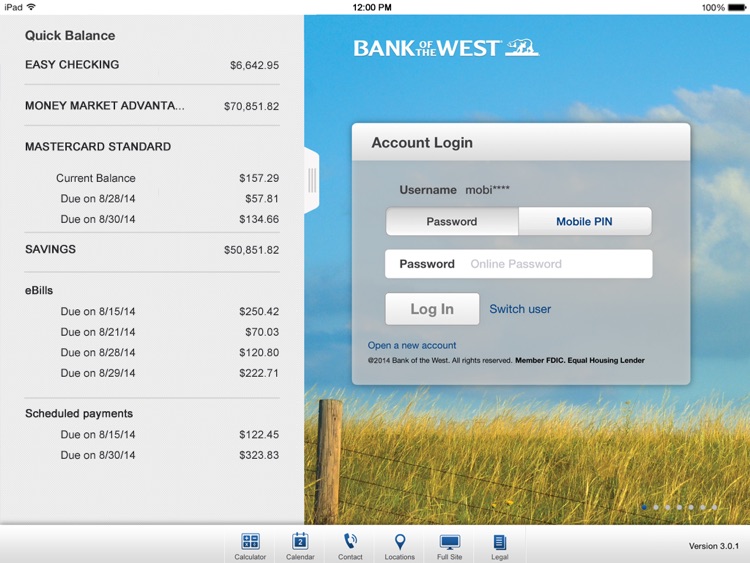Tap the $50,851.82 savings balance
Screen dimensions: 750x563
tap(252, 250)
